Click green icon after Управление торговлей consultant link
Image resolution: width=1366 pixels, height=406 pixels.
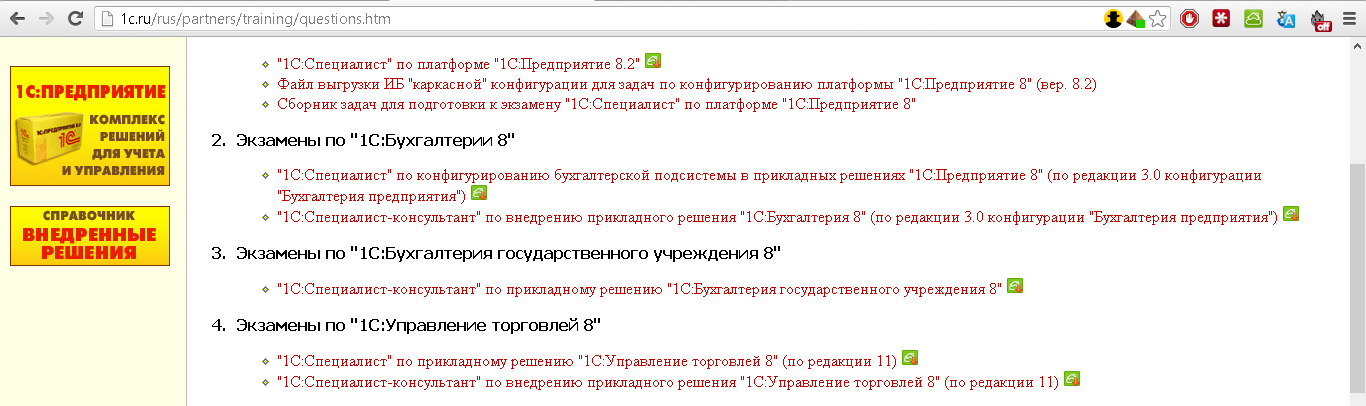coord(1071,379)
